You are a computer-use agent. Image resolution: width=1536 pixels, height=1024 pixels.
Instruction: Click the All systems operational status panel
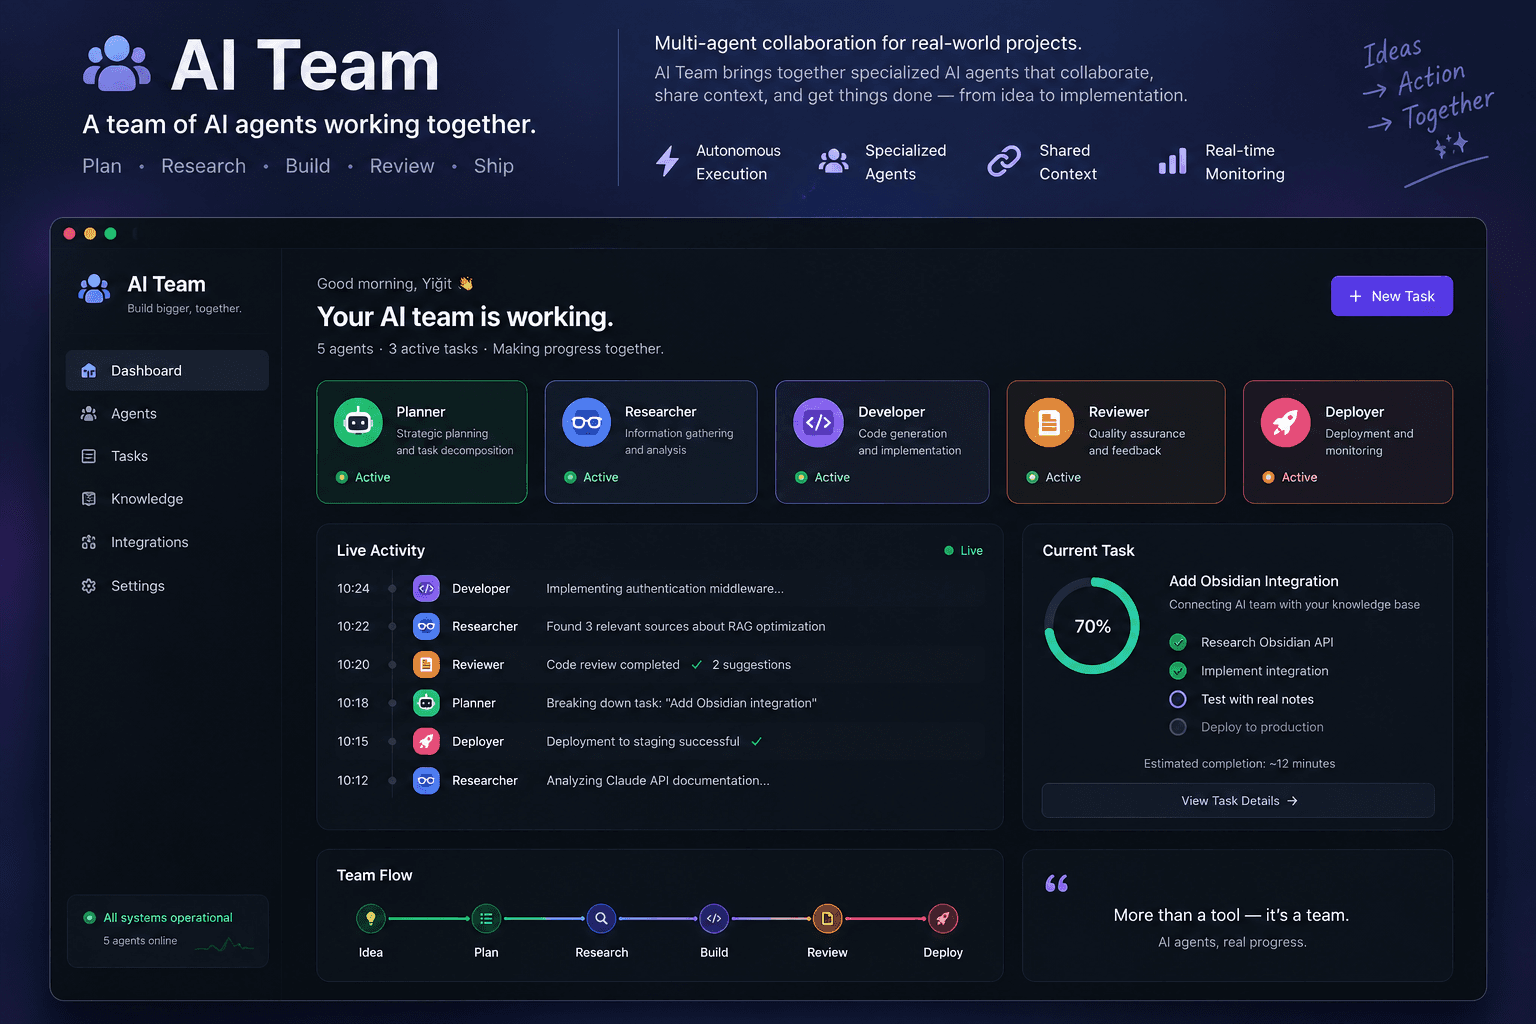pos(167,931)
